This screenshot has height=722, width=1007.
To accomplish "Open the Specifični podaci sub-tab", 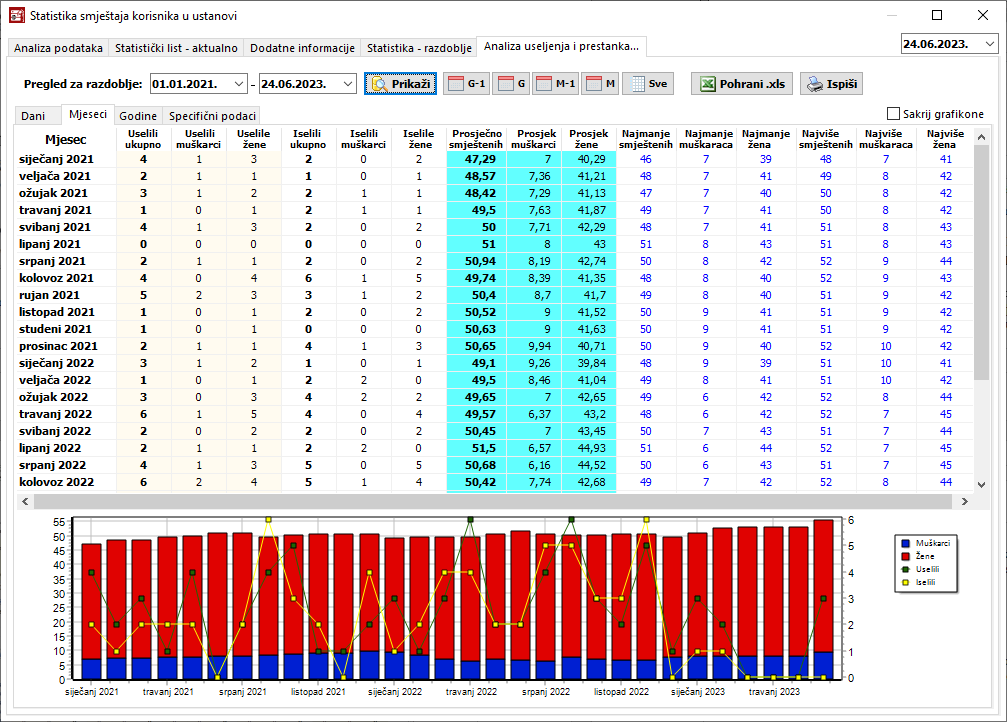I will tap(212, 116).
